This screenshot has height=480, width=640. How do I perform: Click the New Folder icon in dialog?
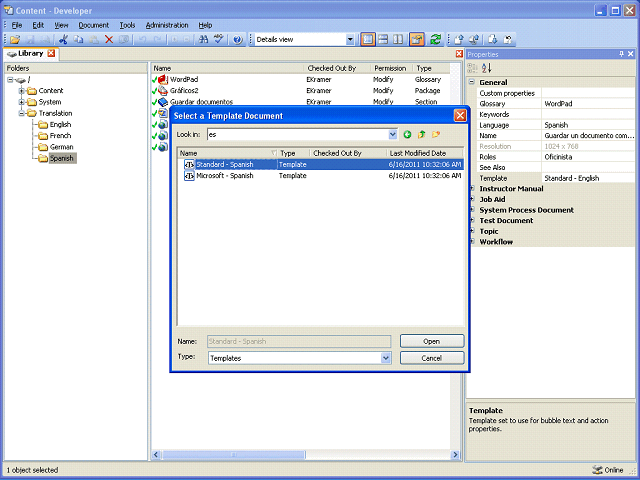pyautogui.click(x=436, y=134)
